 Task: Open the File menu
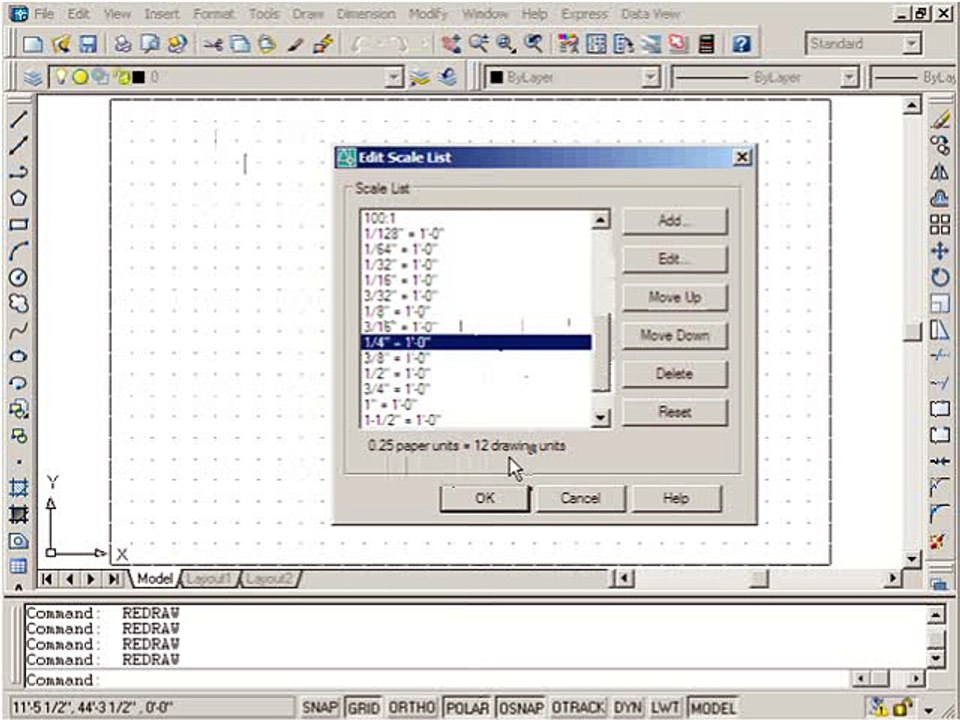click(43, 13)
